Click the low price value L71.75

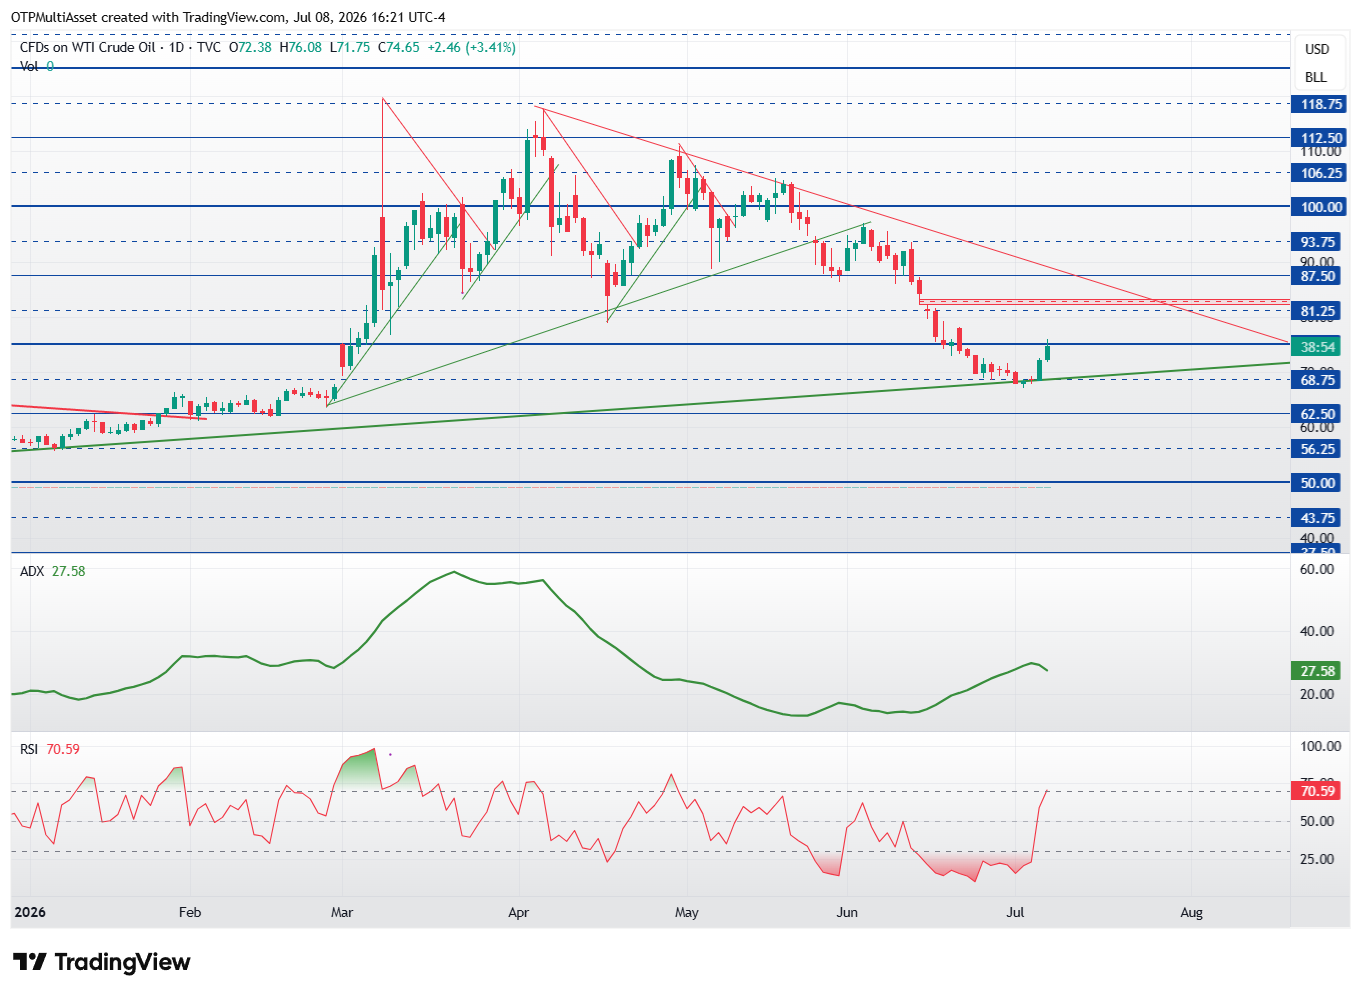[350, 47]
